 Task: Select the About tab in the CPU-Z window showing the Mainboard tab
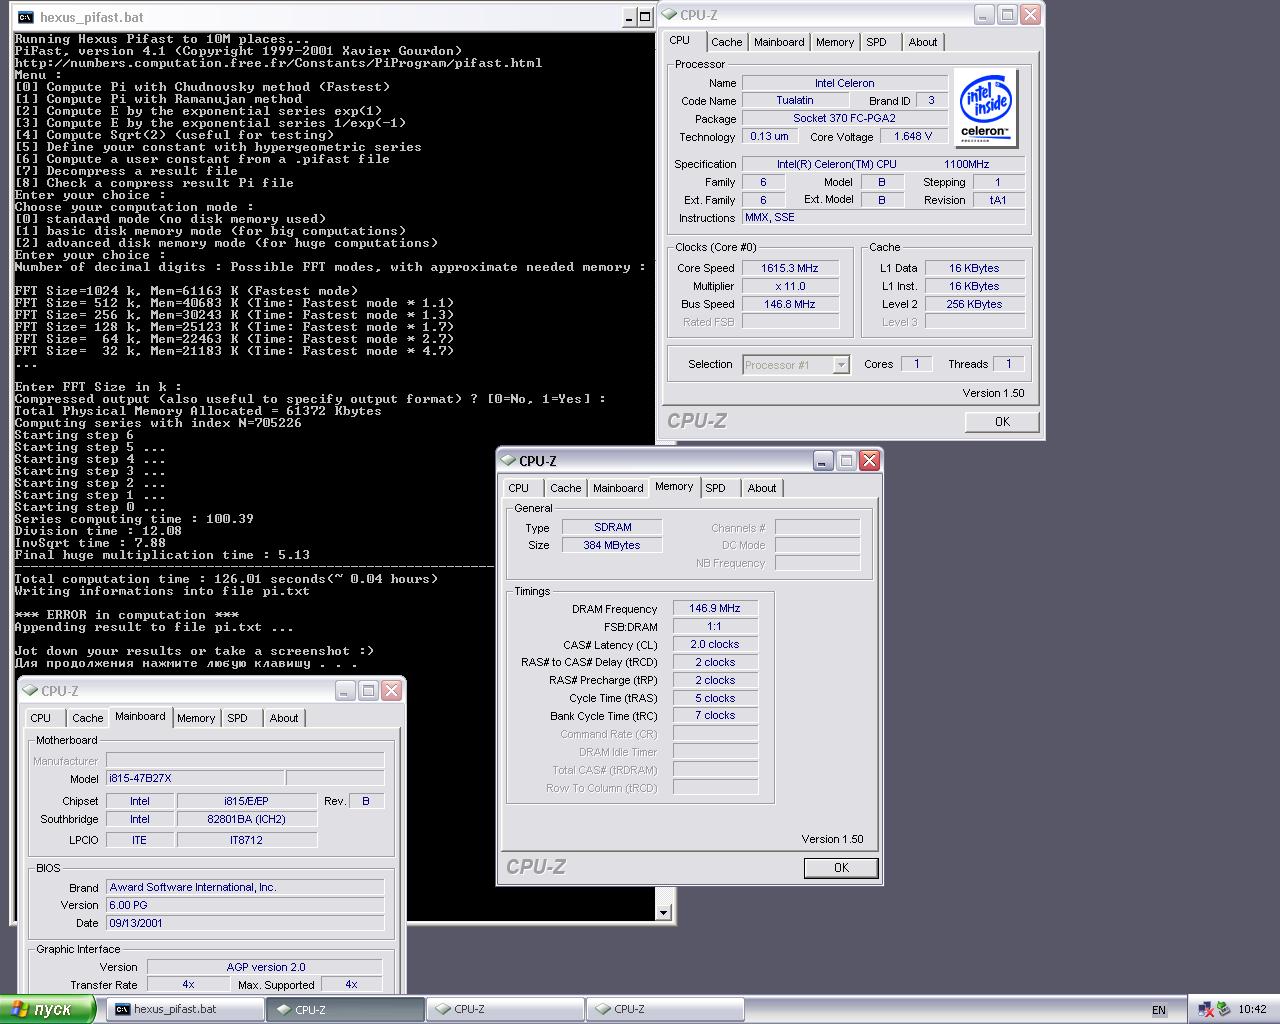click(284, 718)
